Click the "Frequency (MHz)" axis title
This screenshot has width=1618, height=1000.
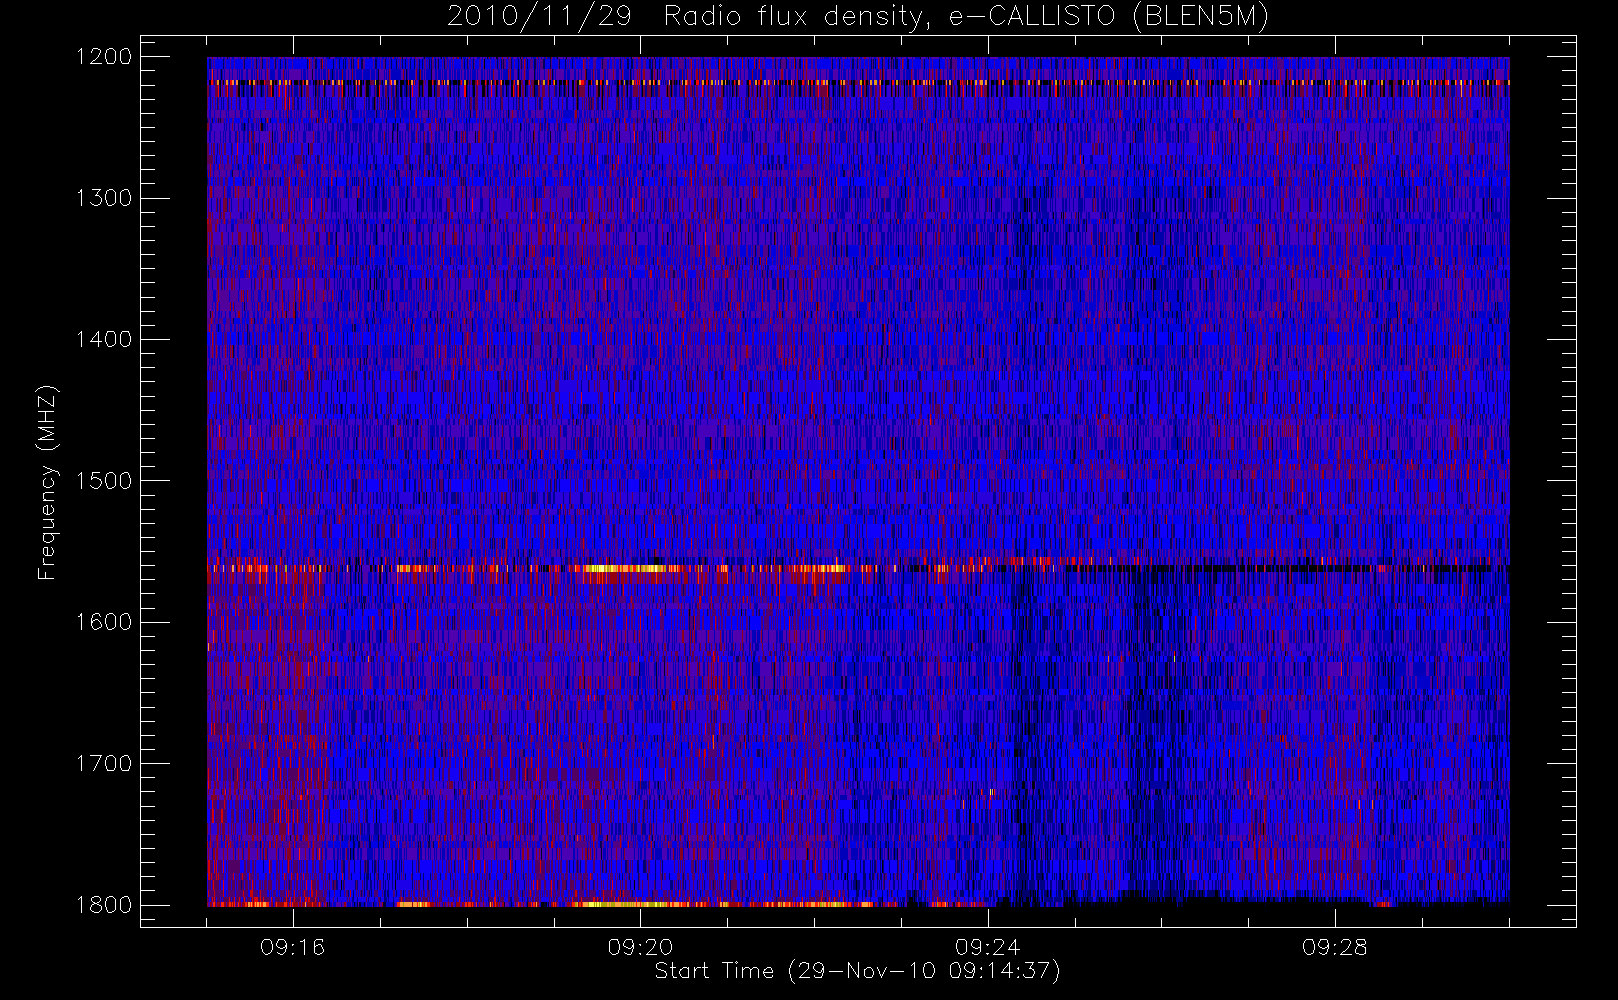47,482
